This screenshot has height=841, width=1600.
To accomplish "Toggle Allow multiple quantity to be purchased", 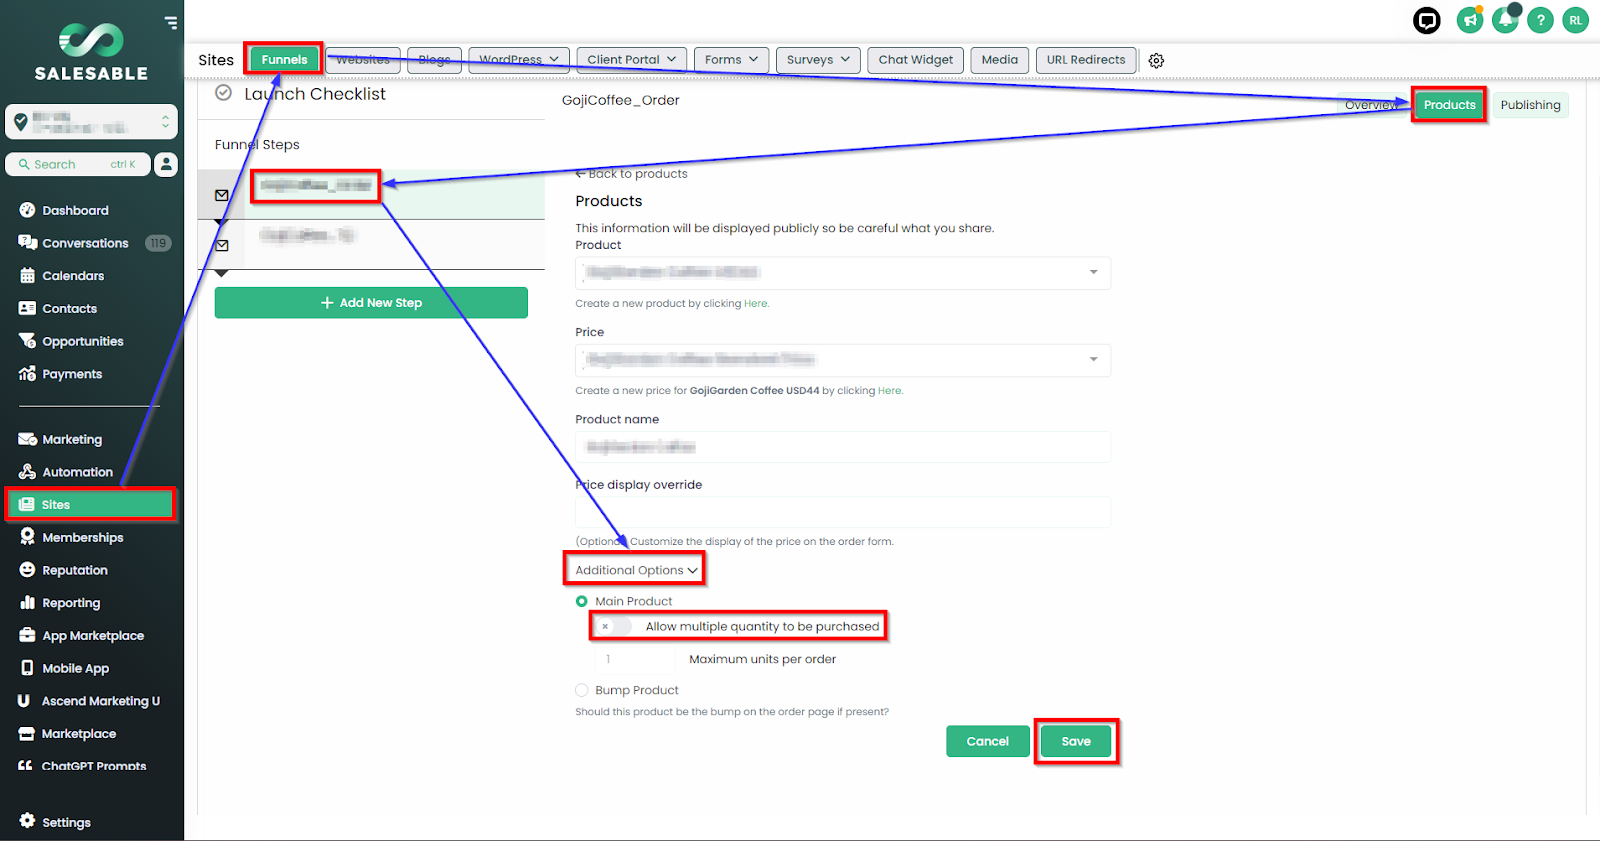I will (612, 626).
